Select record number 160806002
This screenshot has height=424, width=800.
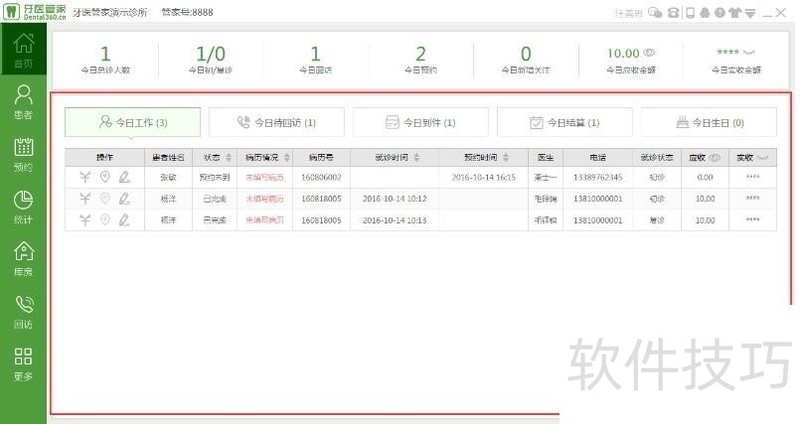pos(321,178)
